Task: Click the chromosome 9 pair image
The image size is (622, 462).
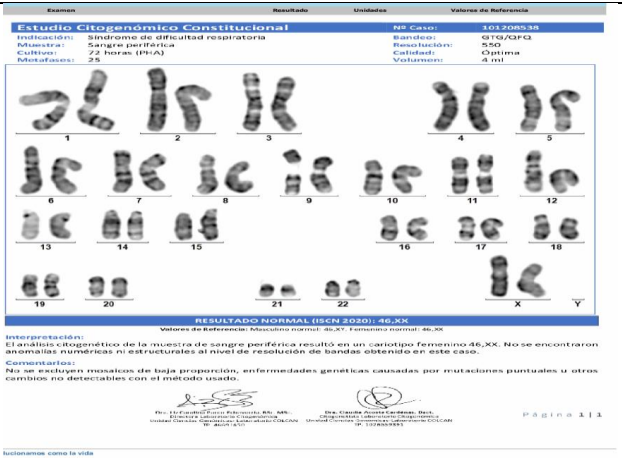Action: pos(308,173)
